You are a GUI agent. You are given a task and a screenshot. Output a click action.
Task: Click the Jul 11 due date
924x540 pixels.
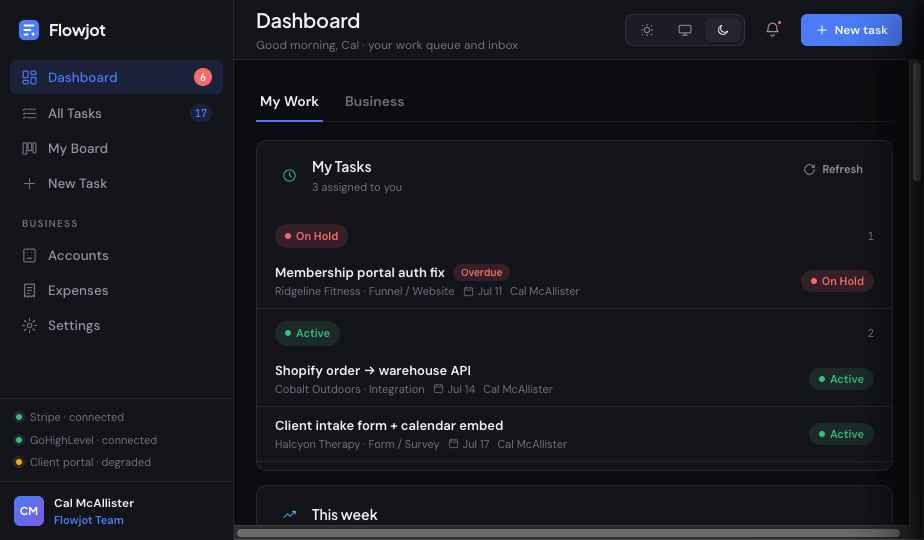[x=483, y=291]
